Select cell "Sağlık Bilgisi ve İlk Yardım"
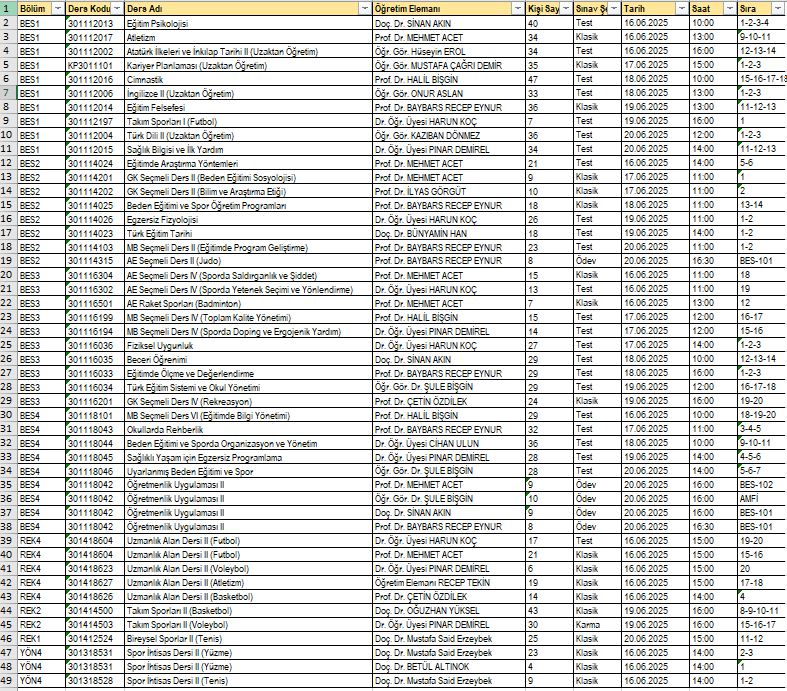The image size is (787, 691). pyautogui.click(x=248, y=150)
